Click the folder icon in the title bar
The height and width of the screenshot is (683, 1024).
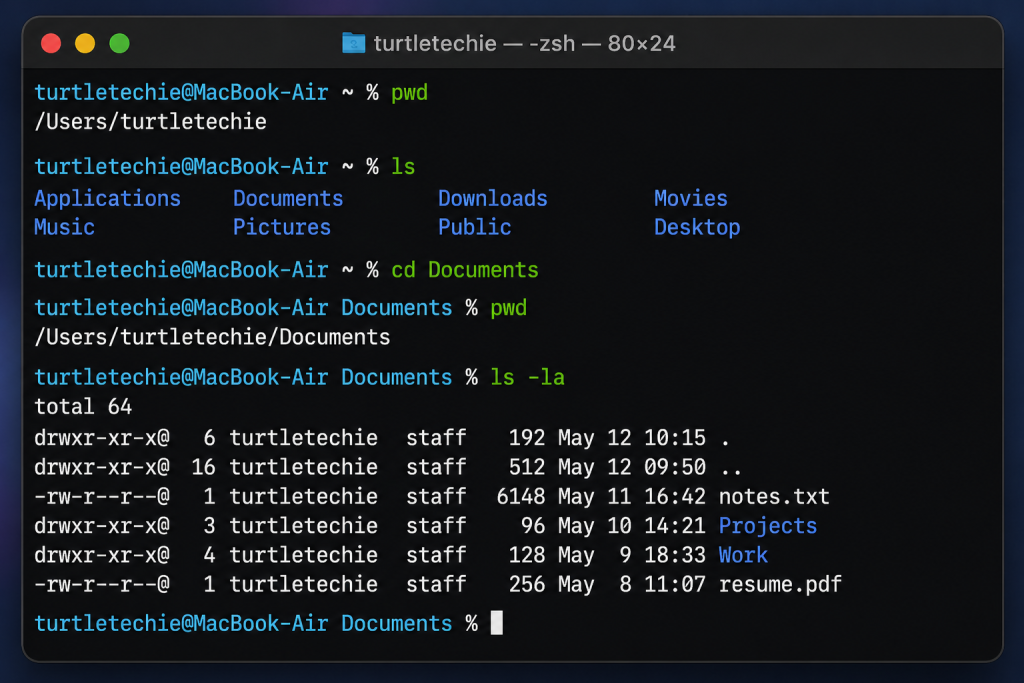pyautogui.click(x=353, y=43)
